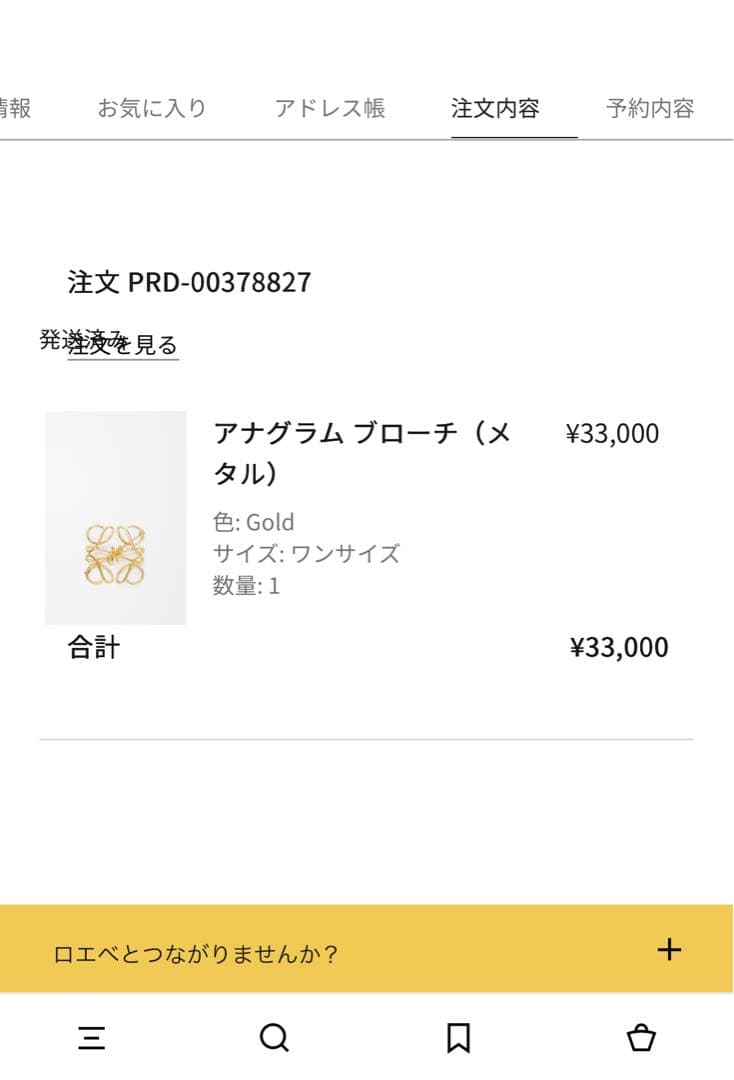Click the 合計 total label
Viewport: 734px width, 1080px height.
coord(94,648)
